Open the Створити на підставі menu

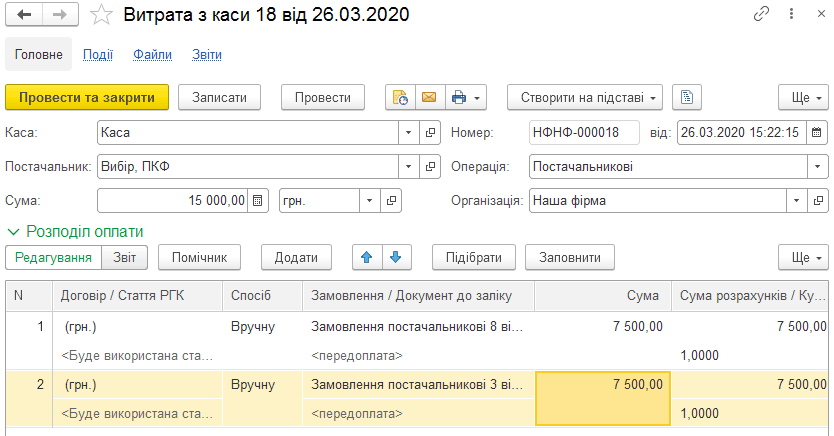(585, 97)
